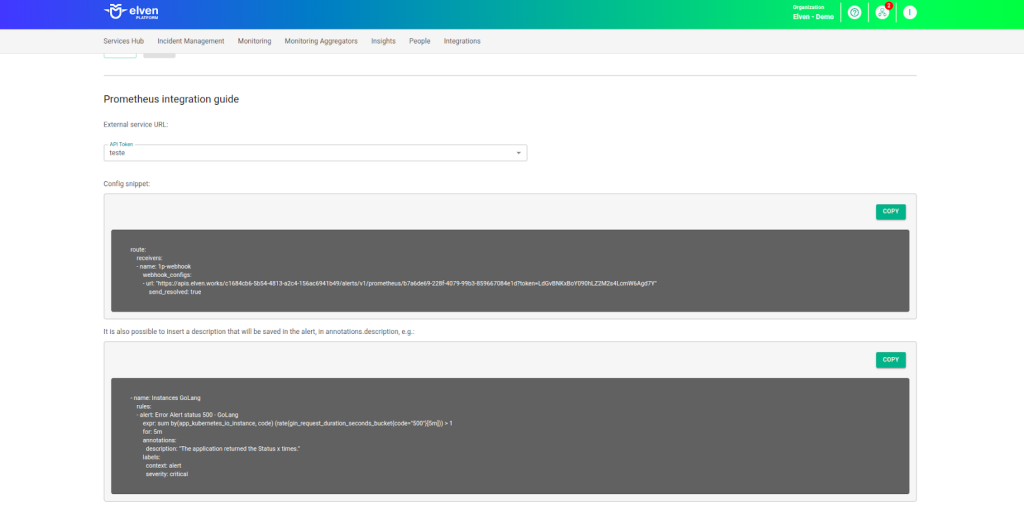This screenshot has width=1024, height=510.
Task: Click the External service URL label
Action: coord(136,124)
